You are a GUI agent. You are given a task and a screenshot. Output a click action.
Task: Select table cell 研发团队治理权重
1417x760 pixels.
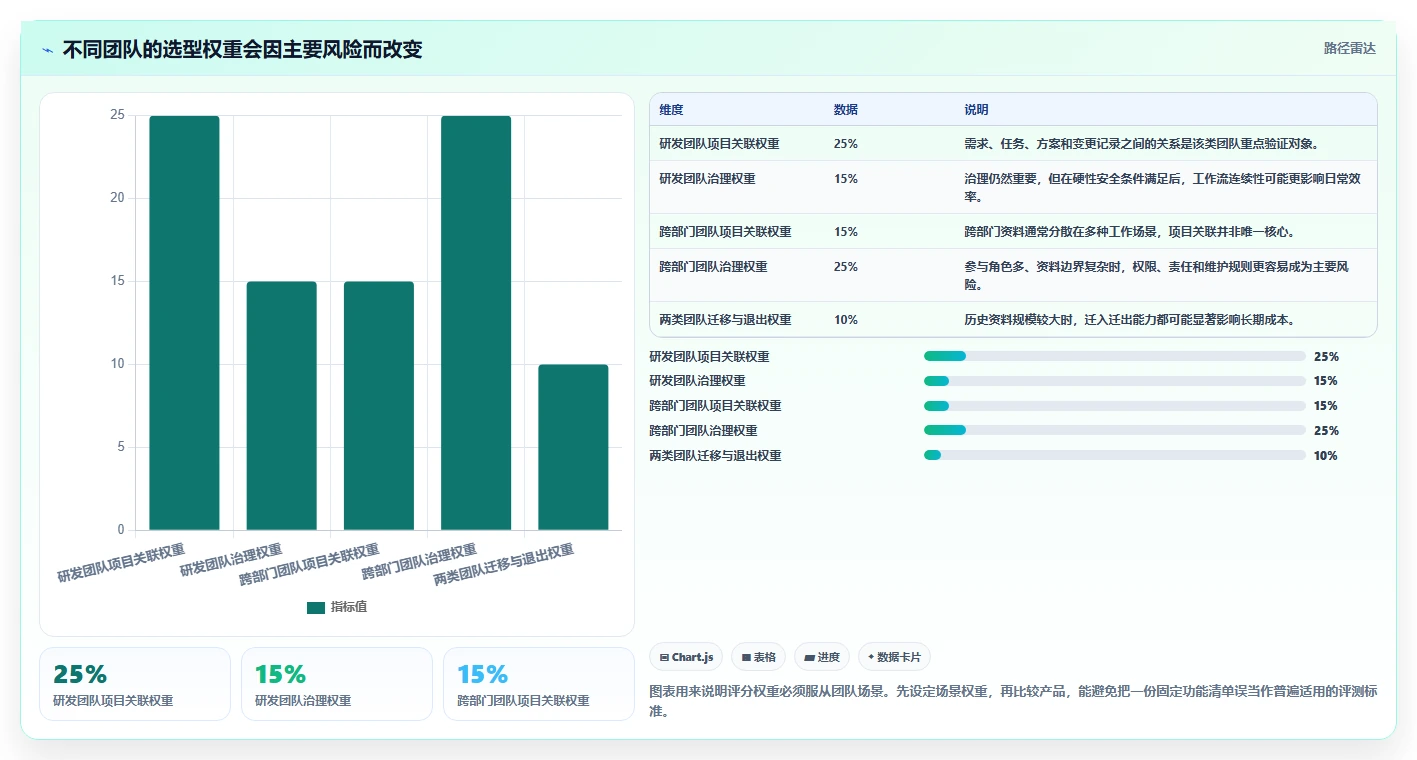[x=707, y=179]
